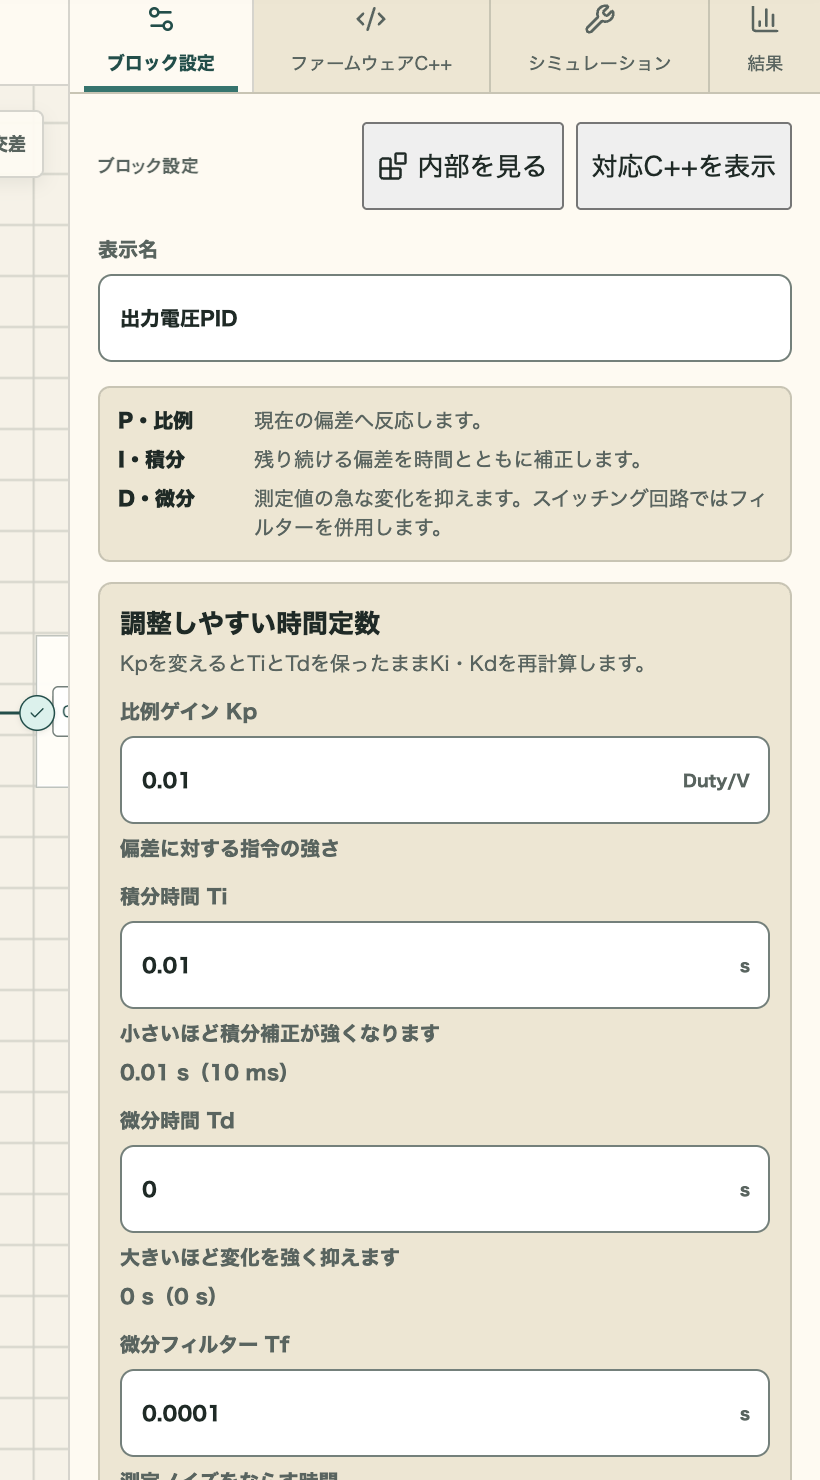
Task: Select the 結果 tab
Action: (x=764, y=46)
